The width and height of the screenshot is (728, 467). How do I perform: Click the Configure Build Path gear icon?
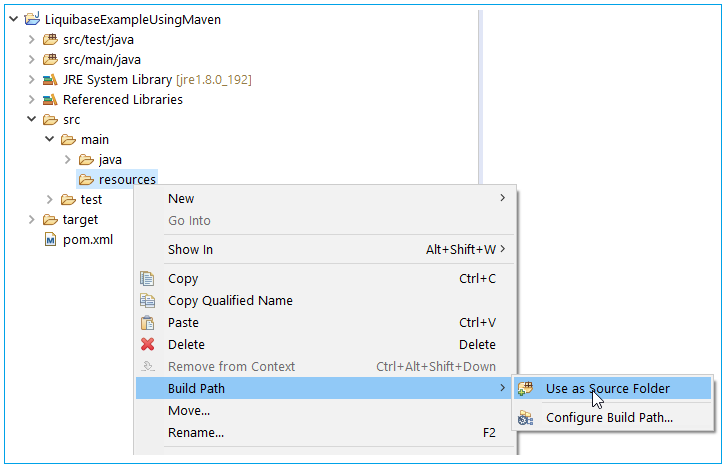click(526, 418)
